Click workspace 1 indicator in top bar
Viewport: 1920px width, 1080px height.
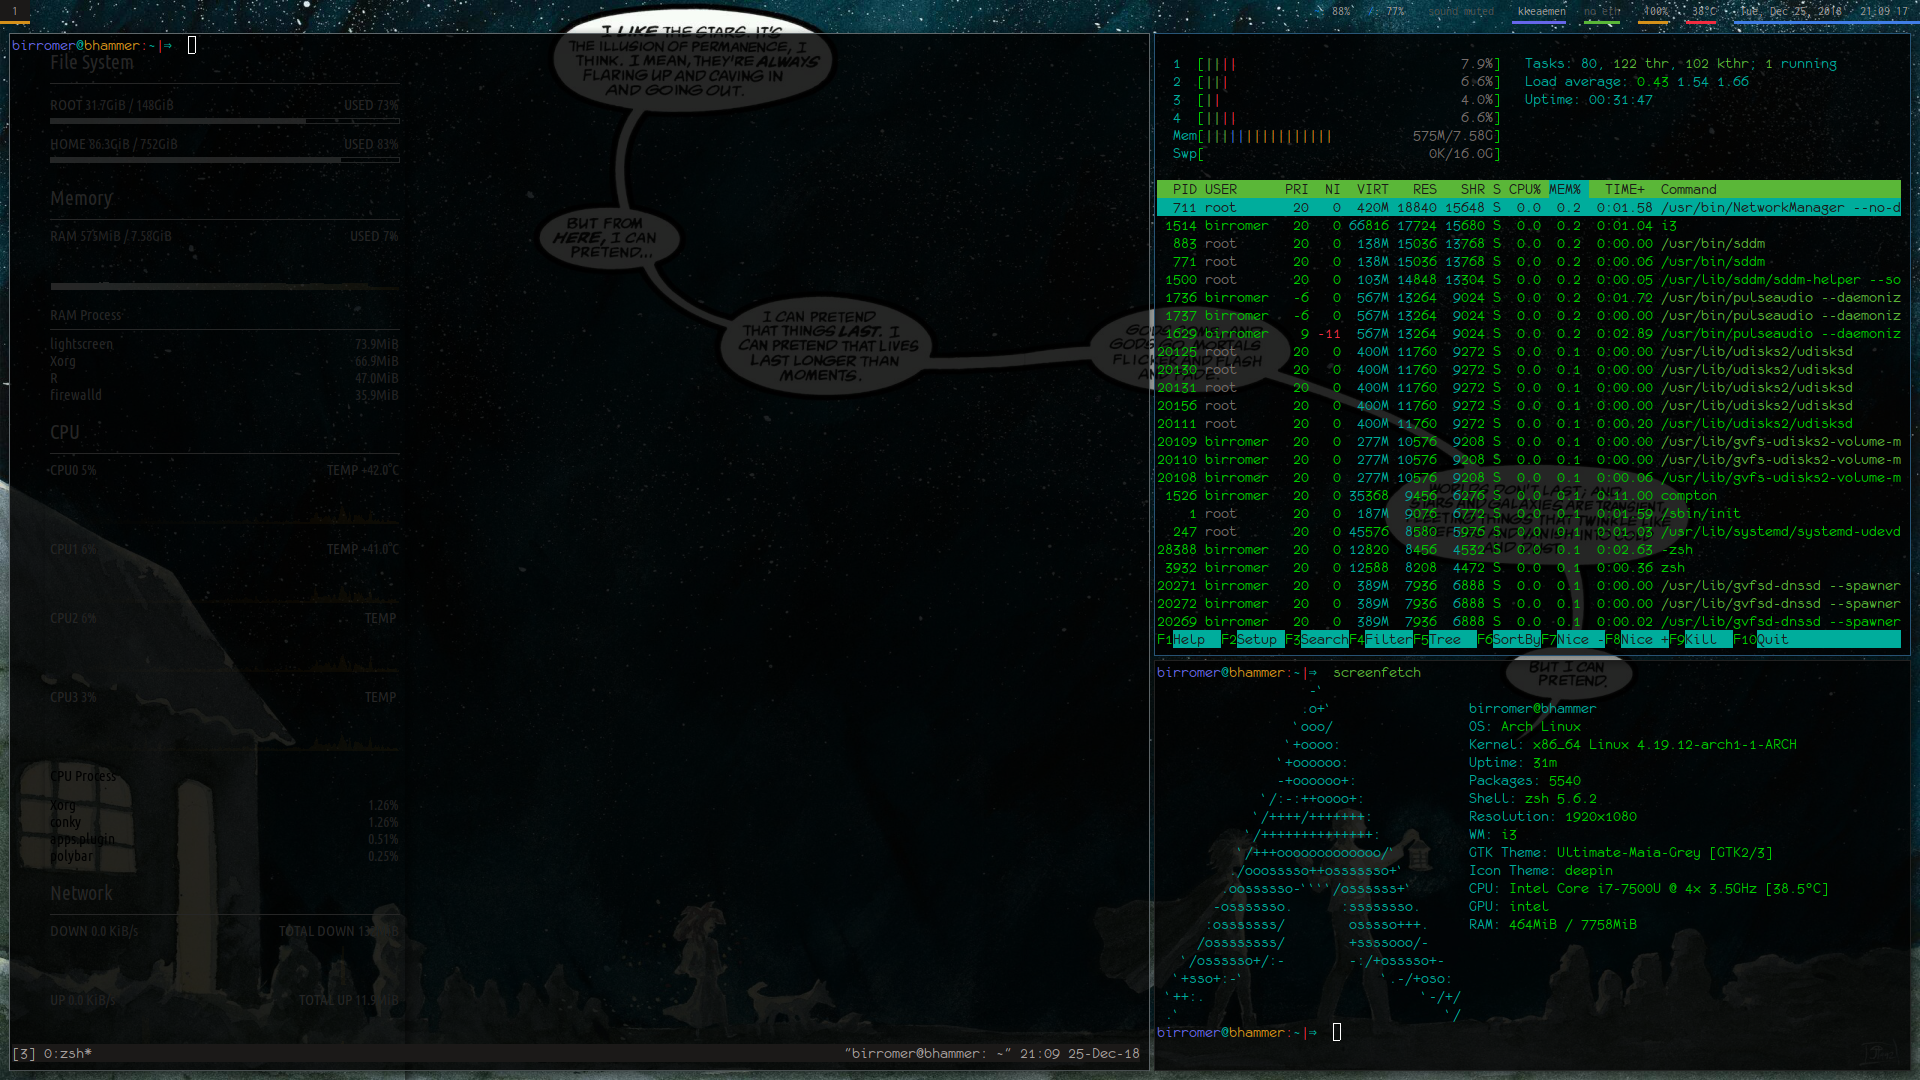15,12
